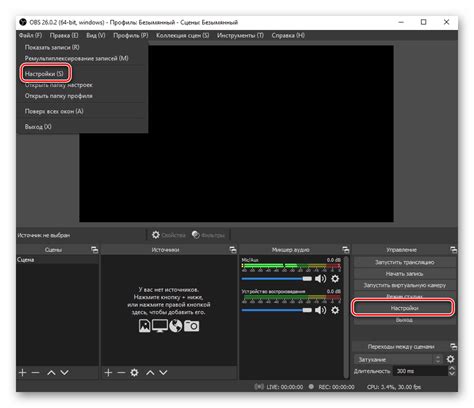Pop out the Управление dock panel

[x=453, y=250]
